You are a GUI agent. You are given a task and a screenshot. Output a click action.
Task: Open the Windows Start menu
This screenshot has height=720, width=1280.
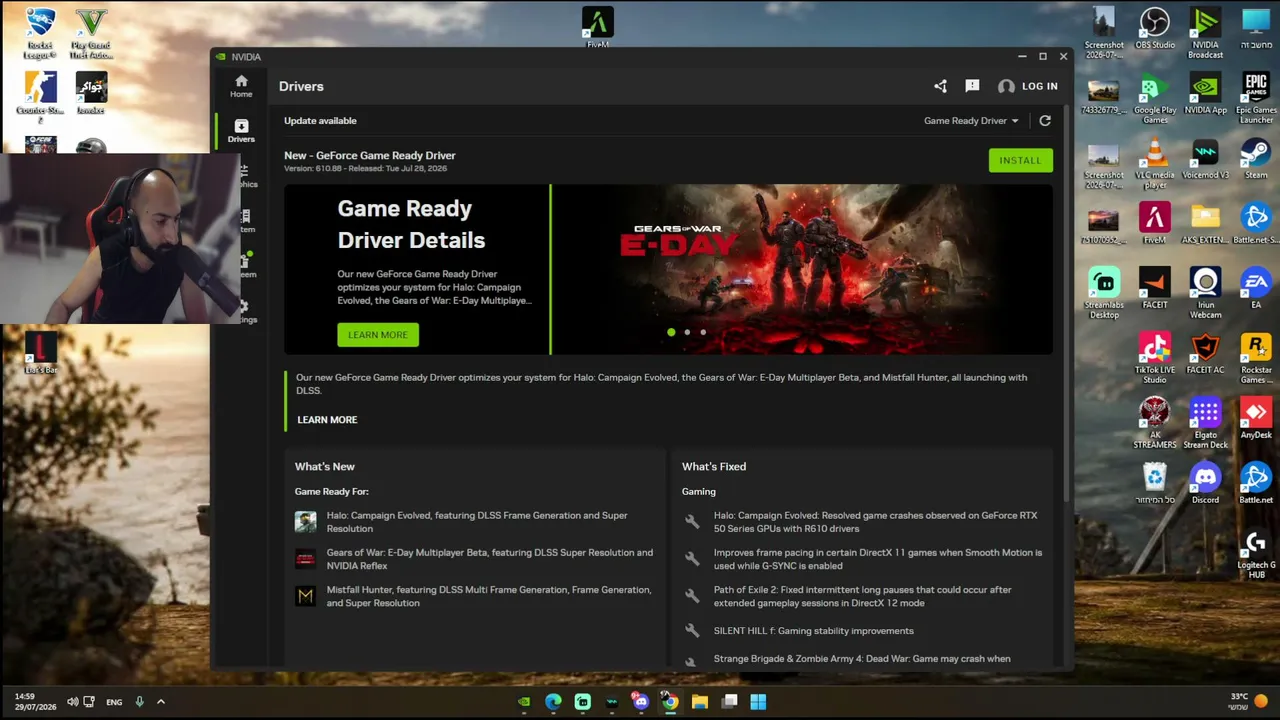pos(758,702)
